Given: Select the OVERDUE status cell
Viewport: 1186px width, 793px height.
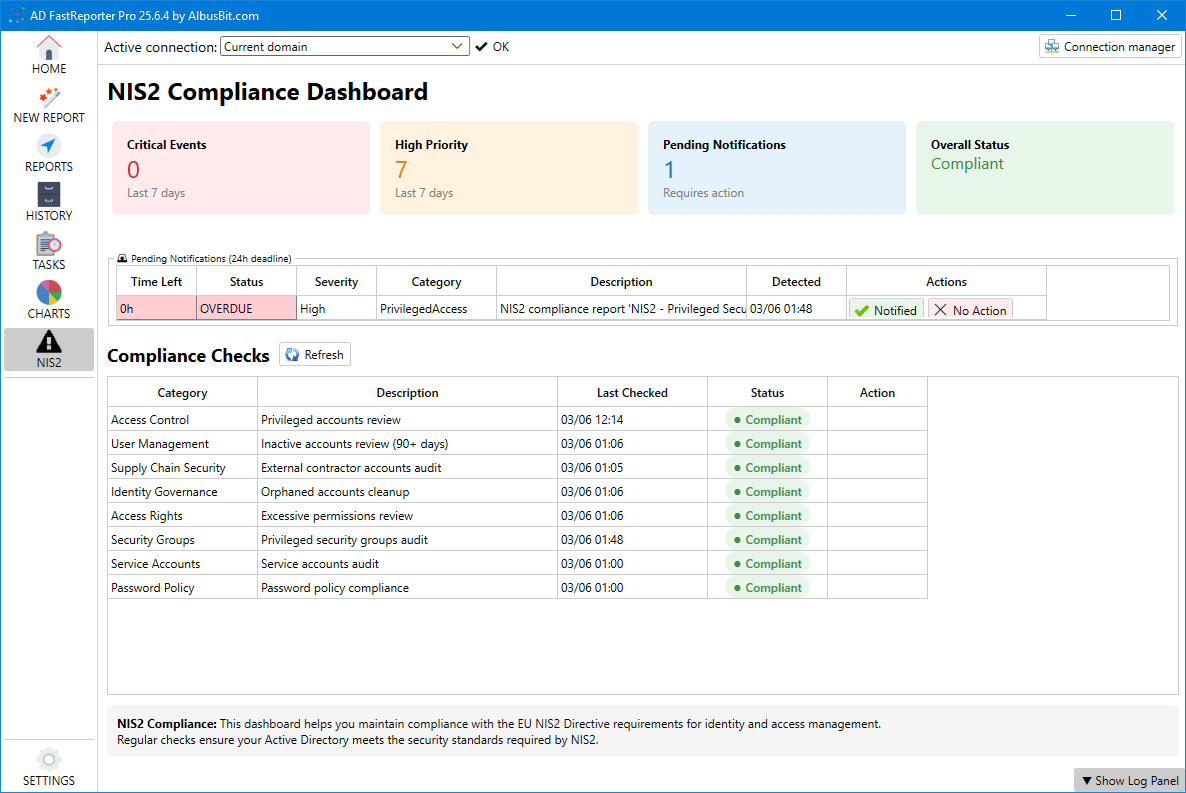Looking at the screenshot, I should click(246, 308).
